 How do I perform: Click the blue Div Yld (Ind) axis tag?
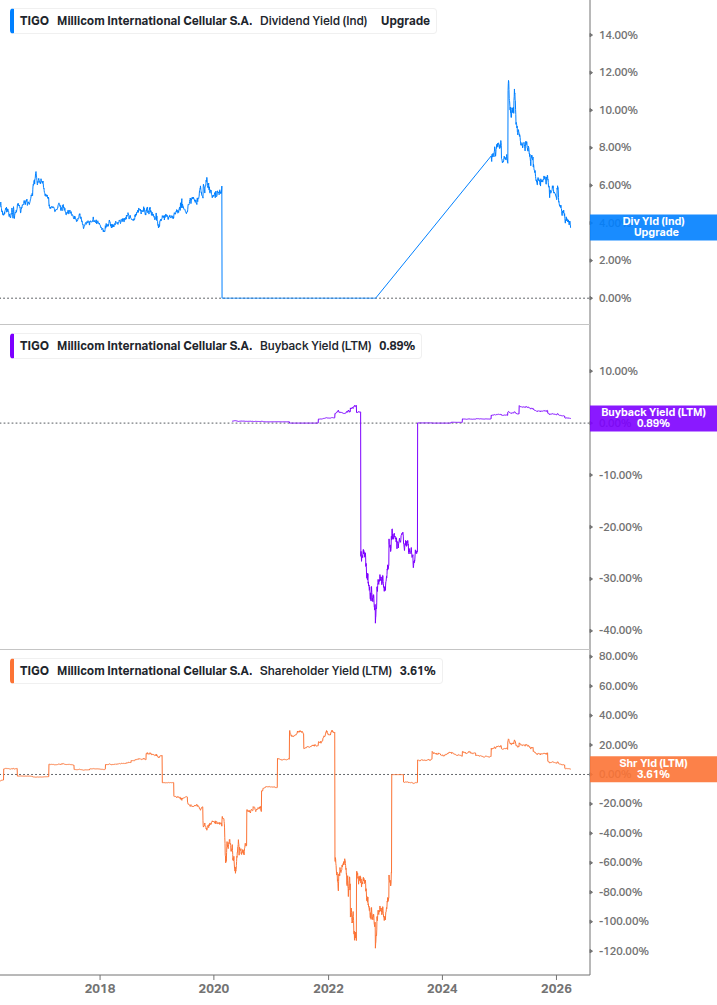(653, 227)
